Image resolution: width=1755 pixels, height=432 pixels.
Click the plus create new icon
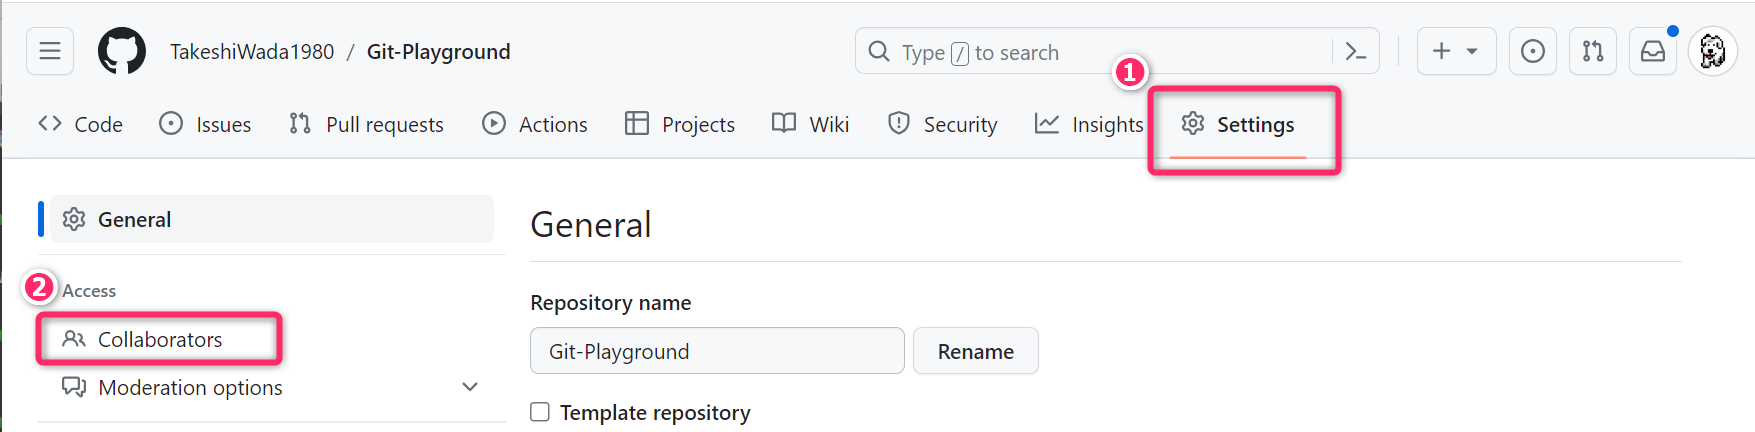(x=1441, y=51)
